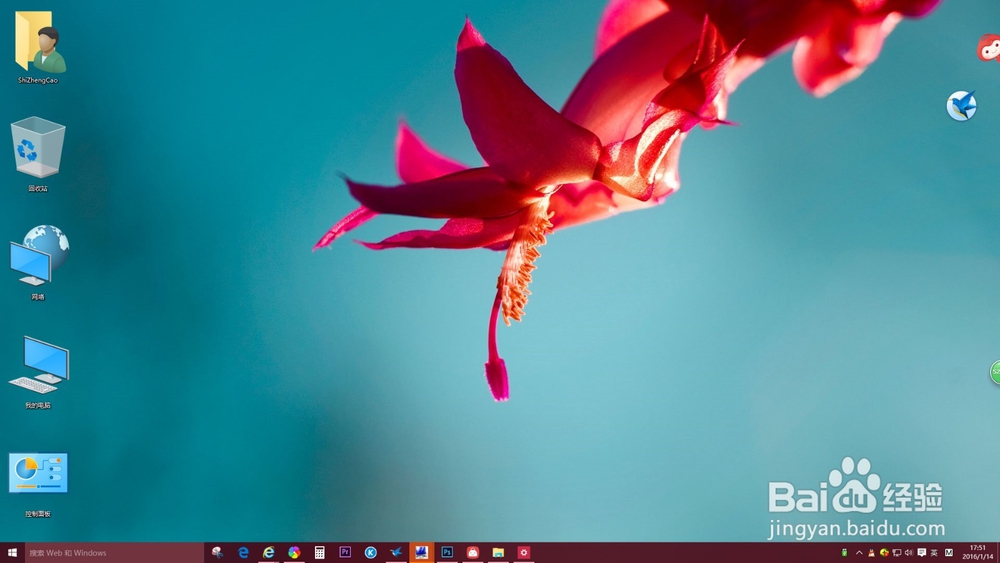Viewport: 1000px width, 563px height.
Task: Click the Web and Windows search box
Action: [x=114, y=553]
